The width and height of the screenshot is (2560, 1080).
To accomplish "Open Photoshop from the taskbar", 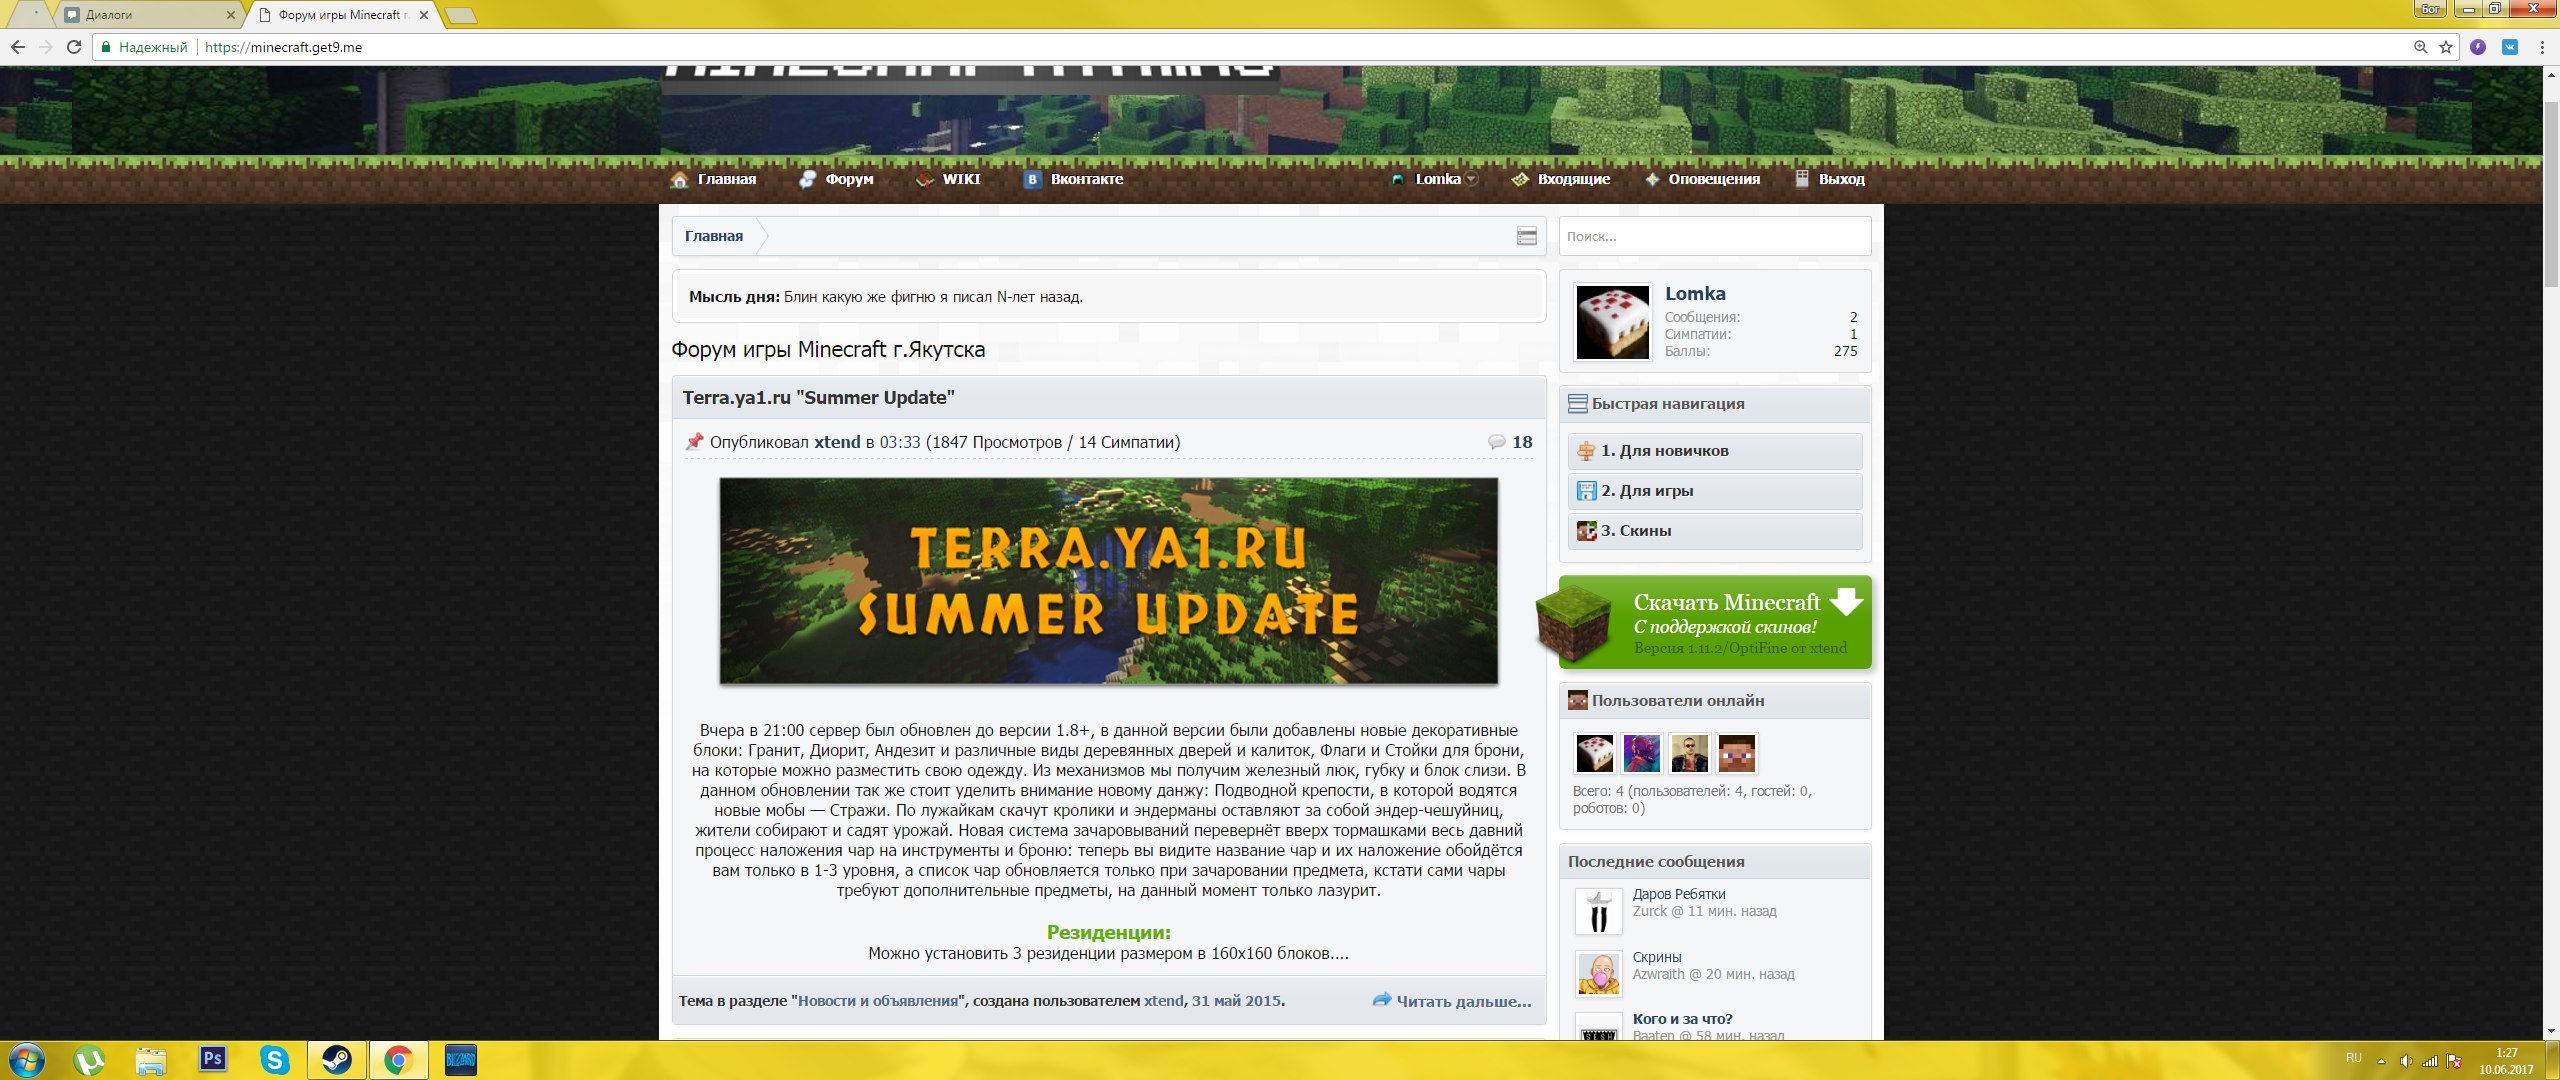I will [x=213, y=1060].
